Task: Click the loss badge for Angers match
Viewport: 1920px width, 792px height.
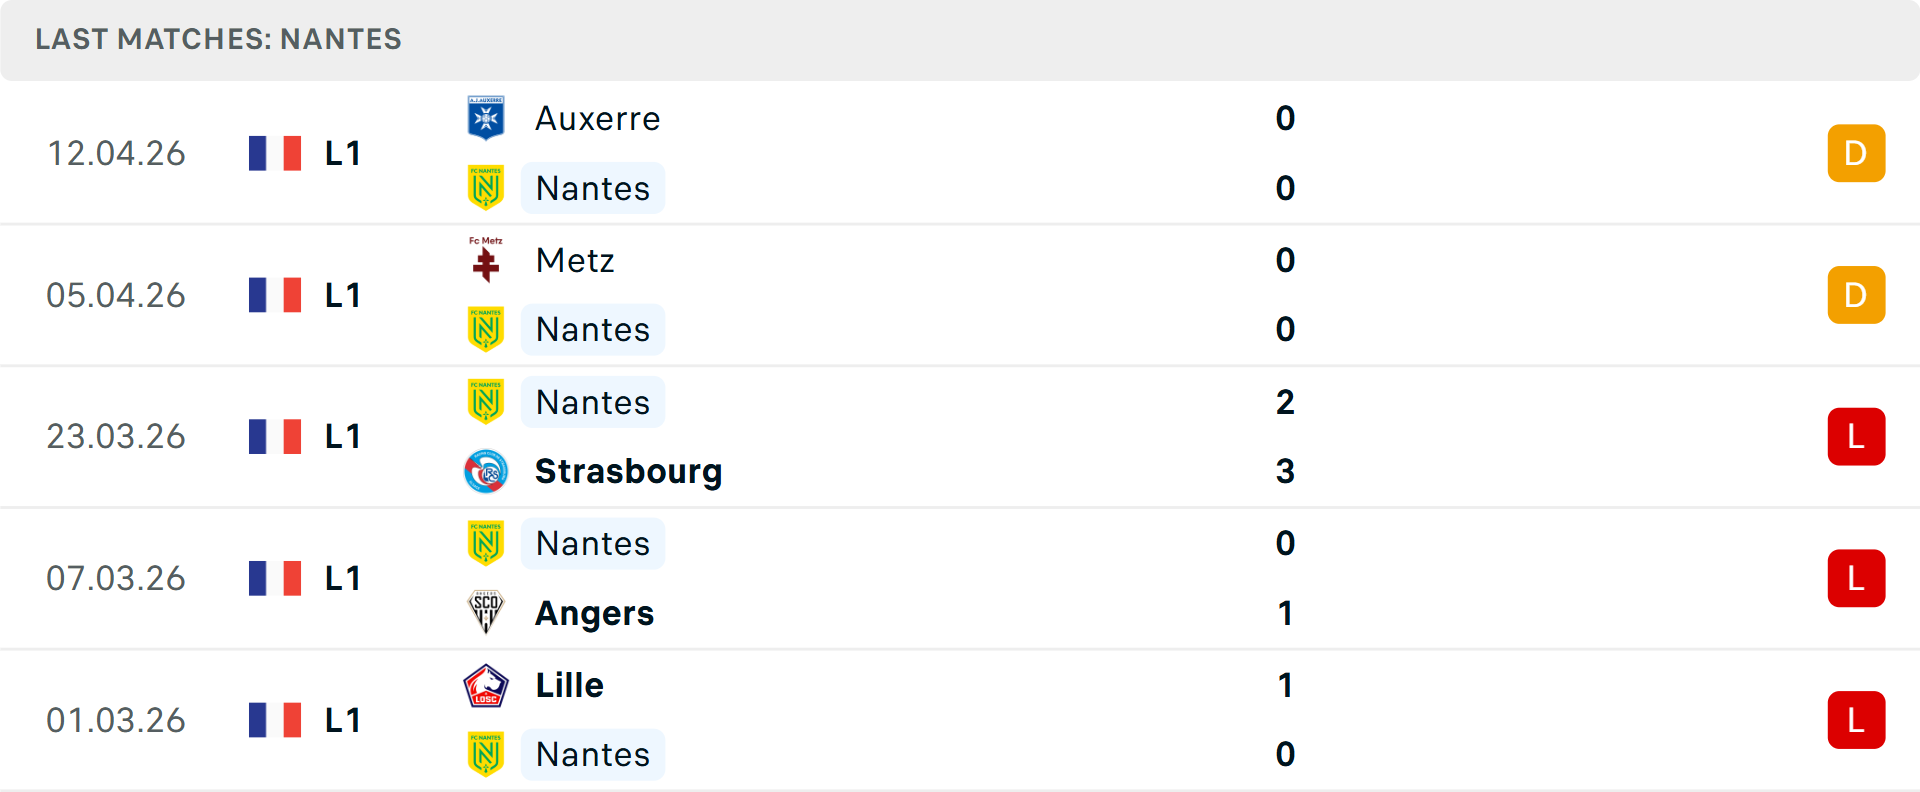Action: [x=1856, y=578]
